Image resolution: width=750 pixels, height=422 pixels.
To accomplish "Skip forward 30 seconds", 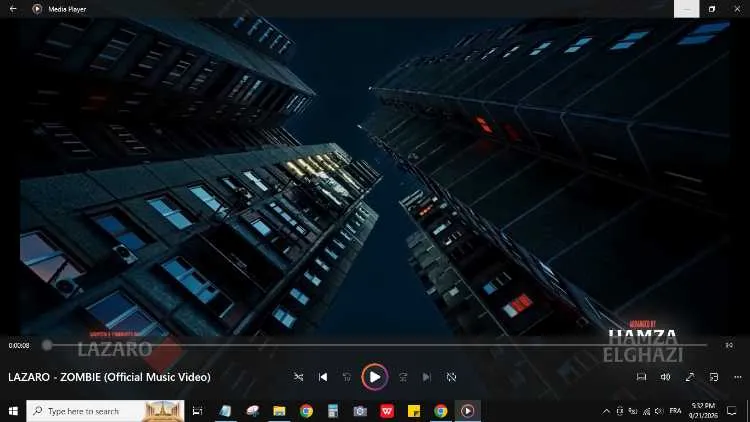I will [403, 377].
